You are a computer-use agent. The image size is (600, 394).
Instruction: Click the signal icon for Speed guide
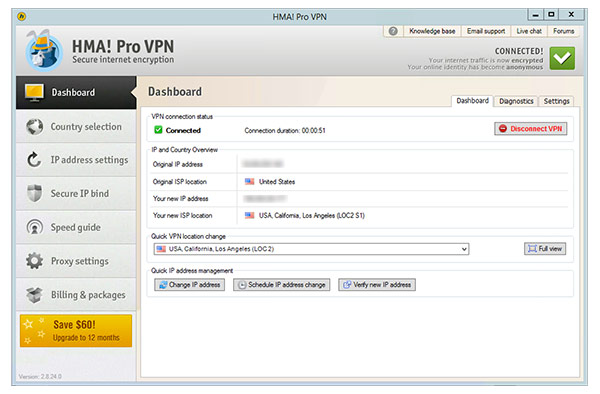(34, 227)
